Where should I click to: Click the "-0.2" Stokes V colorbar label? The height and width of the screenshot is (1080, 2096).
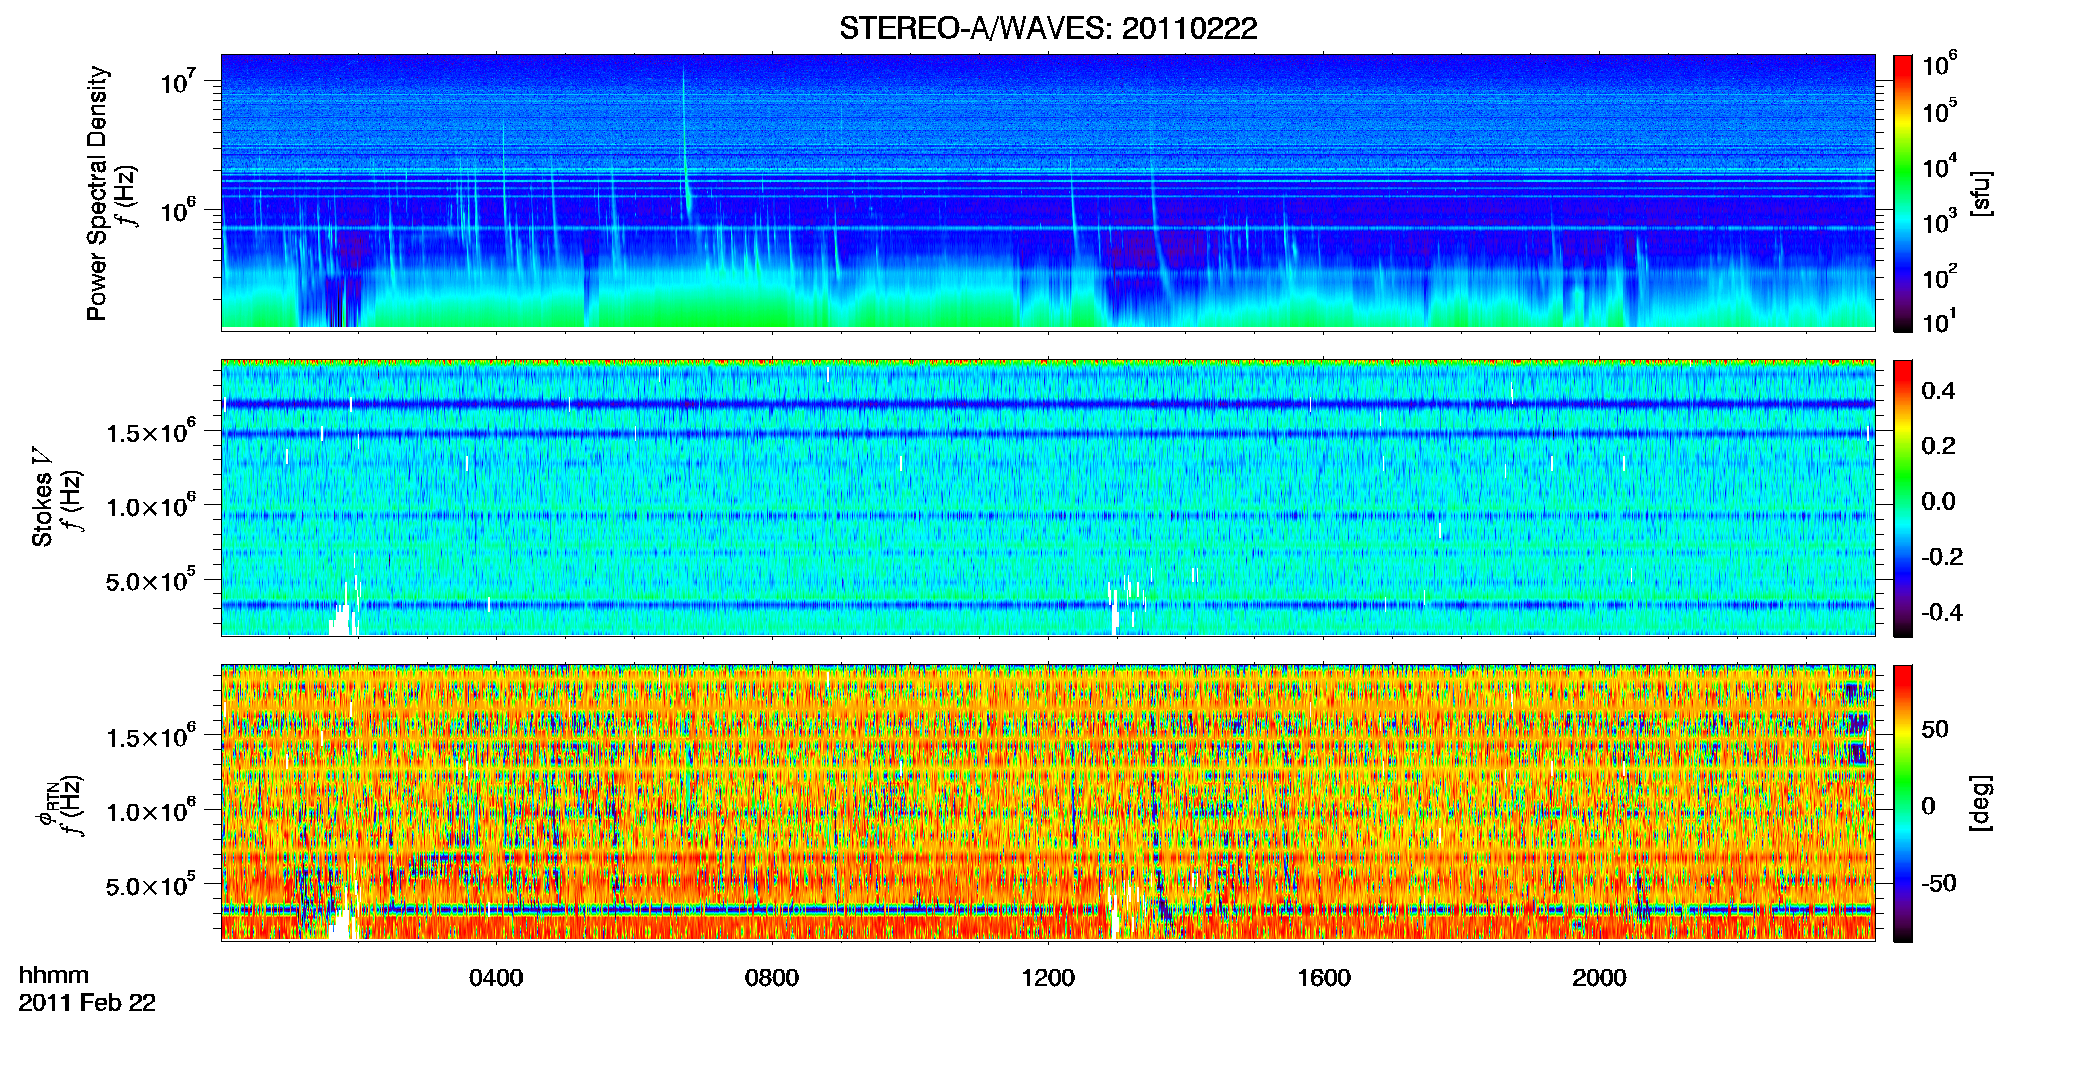pos(1942,557)
